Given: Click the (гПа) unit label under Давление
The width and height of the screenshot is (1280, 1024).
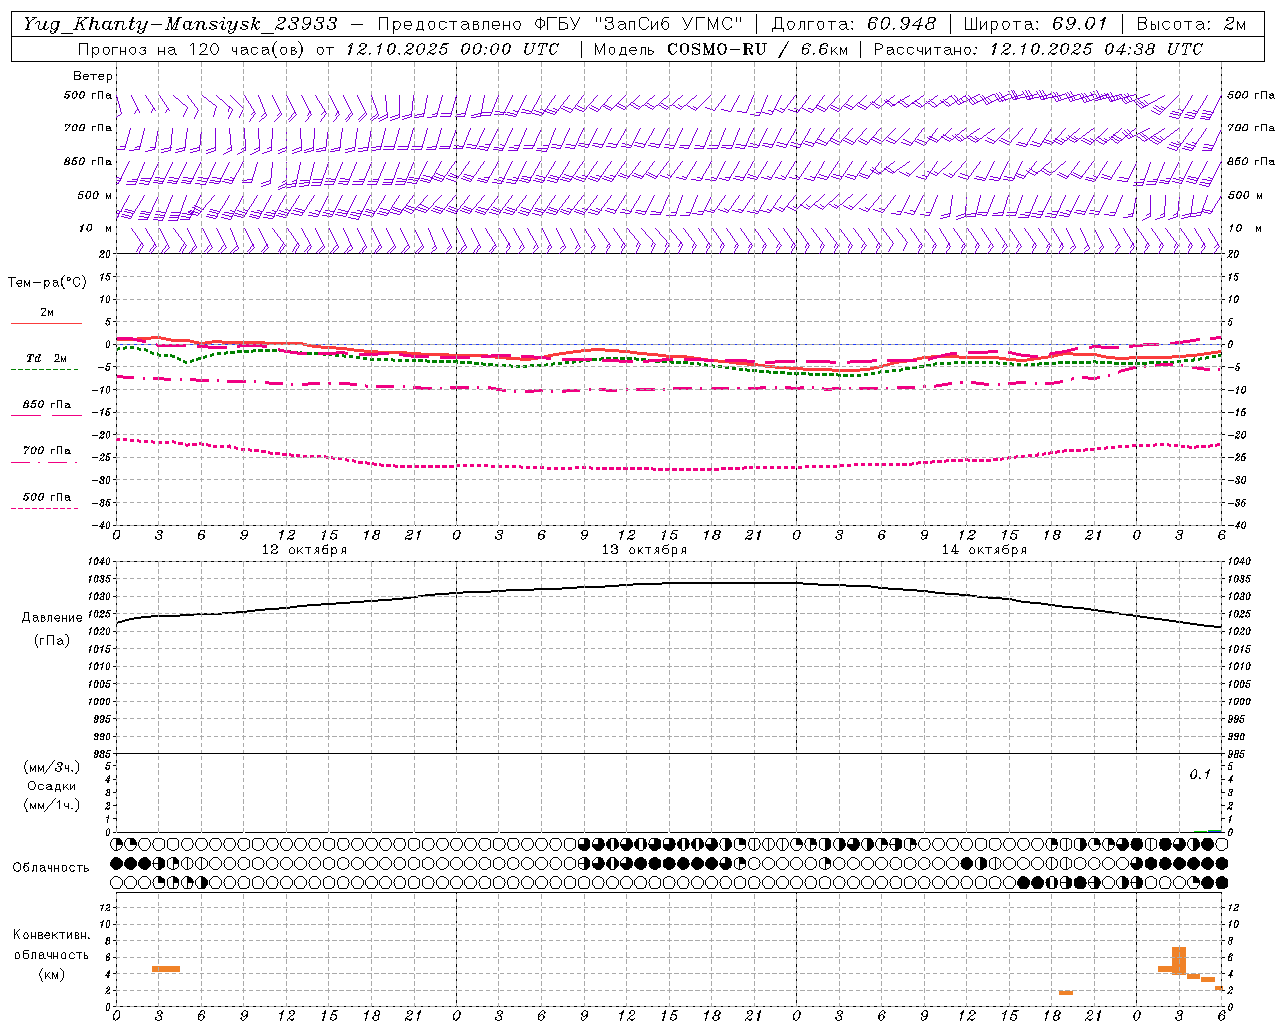Looking at the screenshot, I should click(x=52, y=641).
